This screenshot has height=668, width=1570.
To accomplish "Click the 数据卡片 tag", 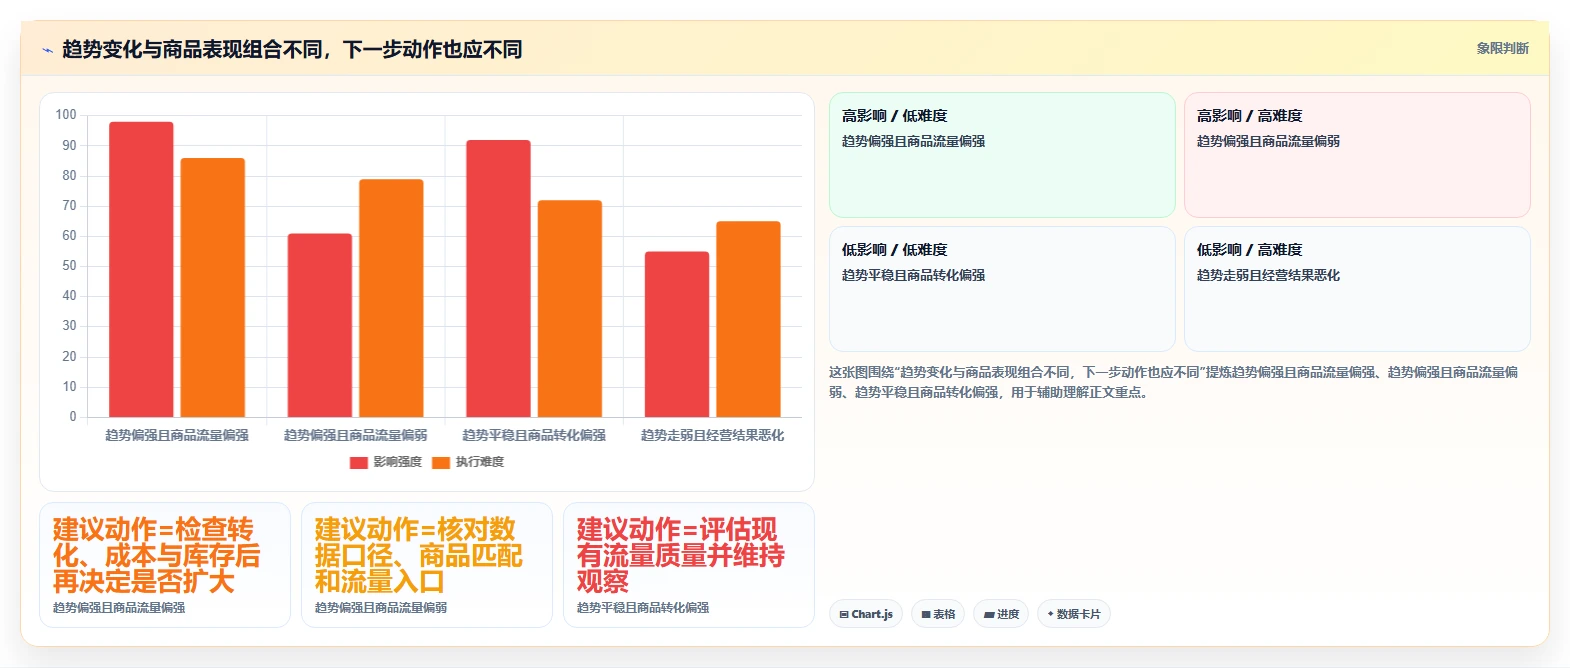I will tap(1074, 614).
